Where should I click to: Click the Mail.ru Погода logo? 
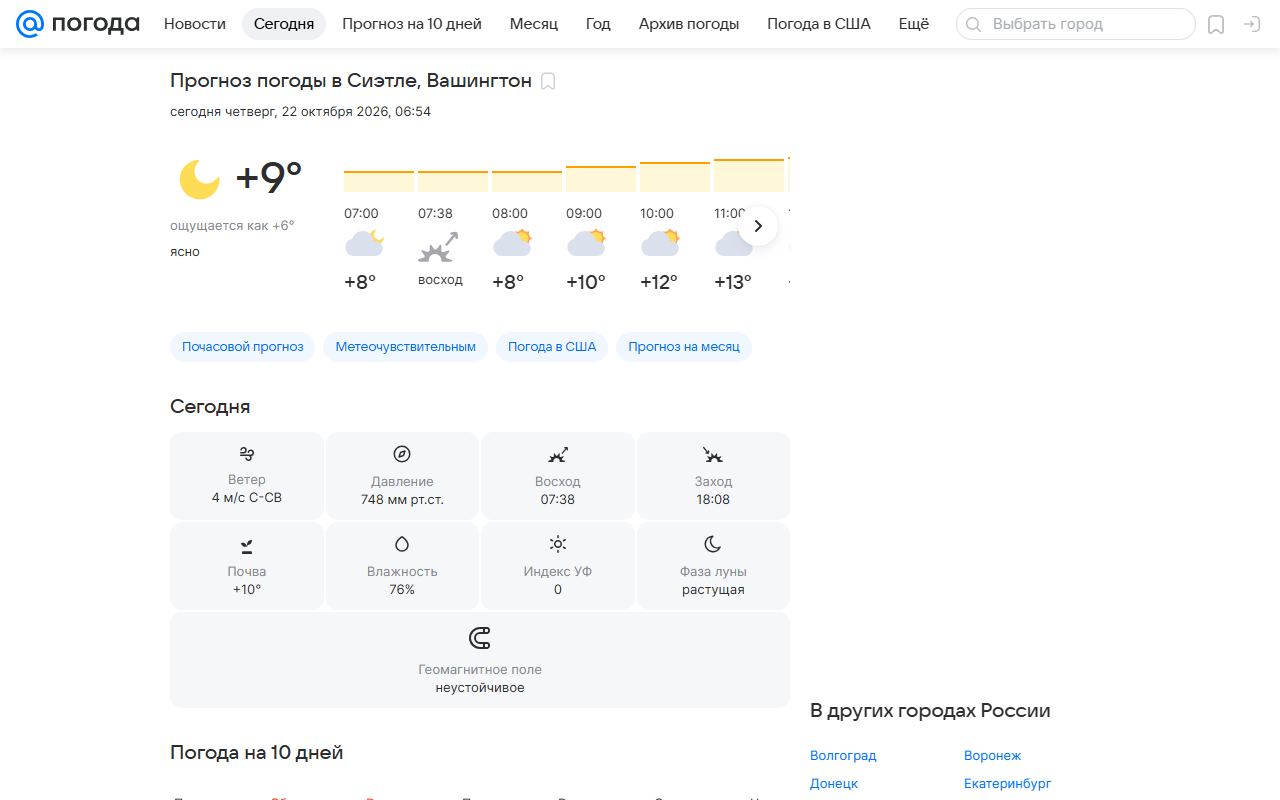point(78,24)
